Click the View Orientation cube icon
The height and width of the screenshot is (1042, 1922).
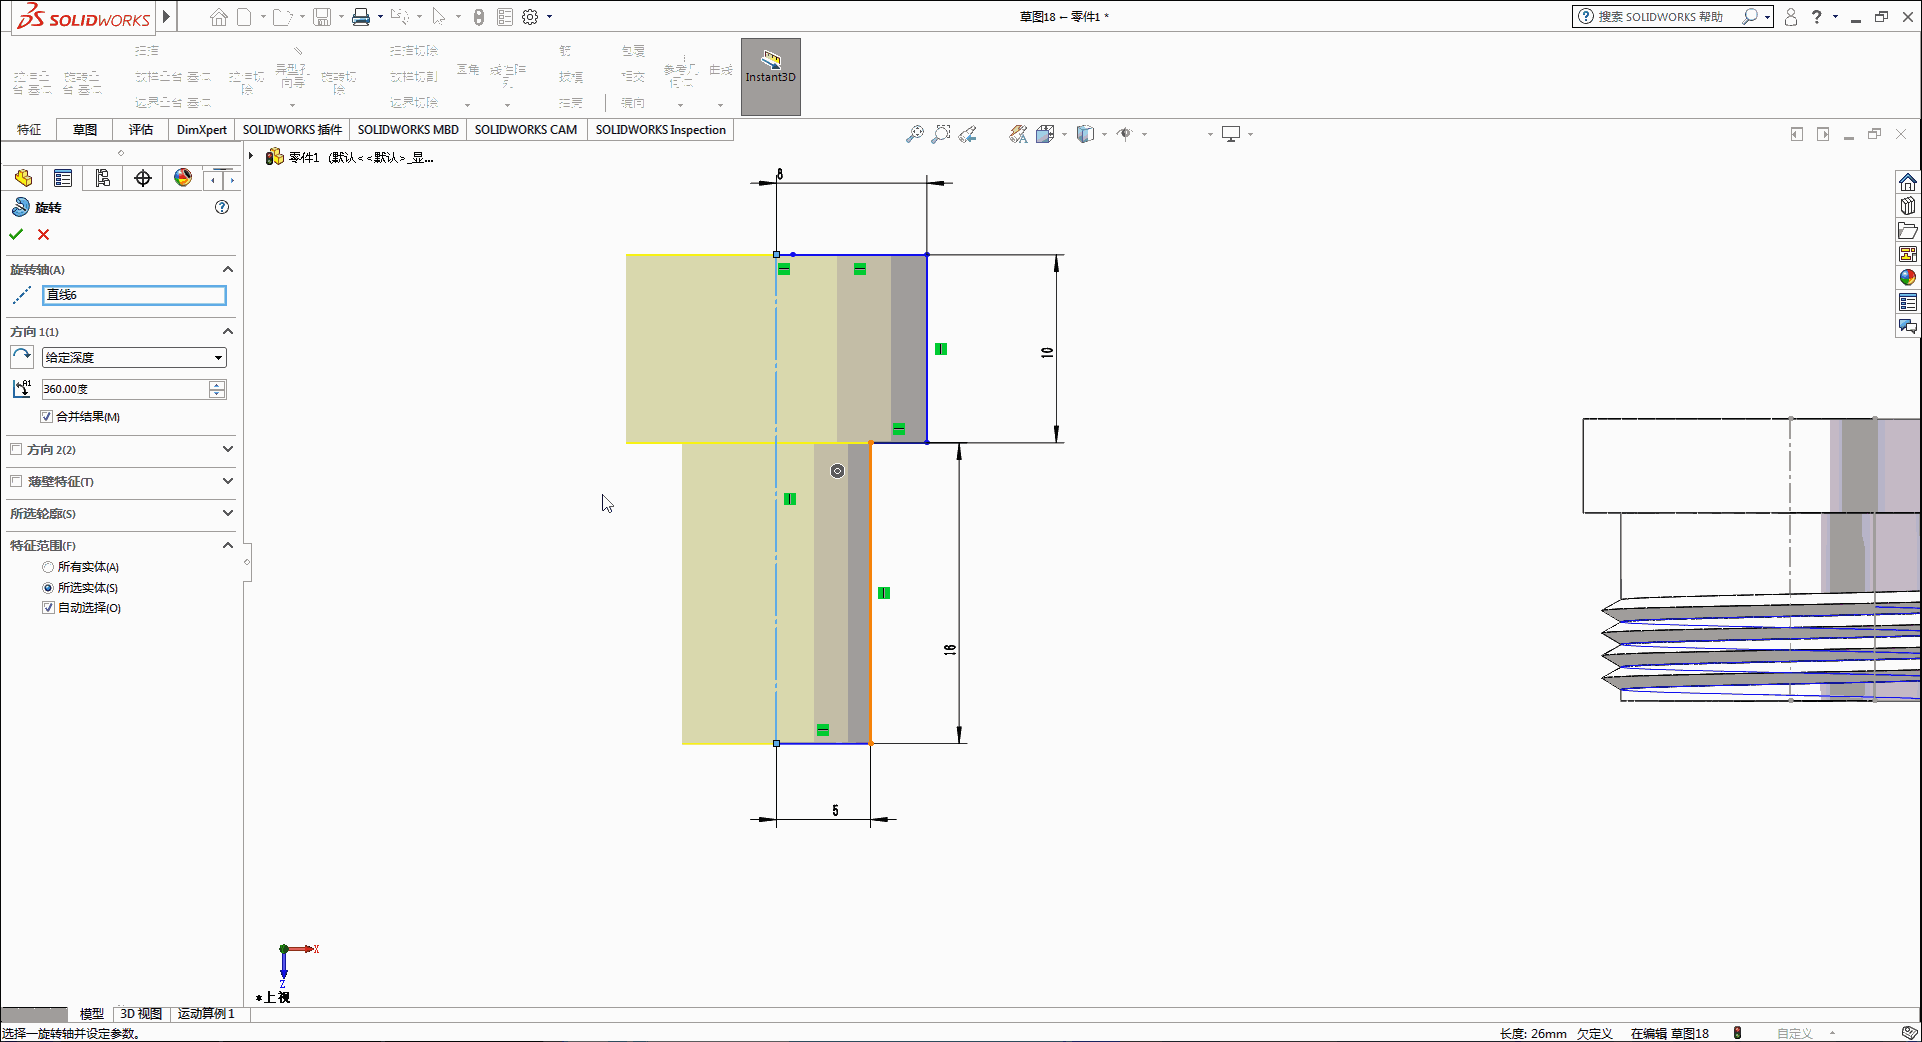1045,134
